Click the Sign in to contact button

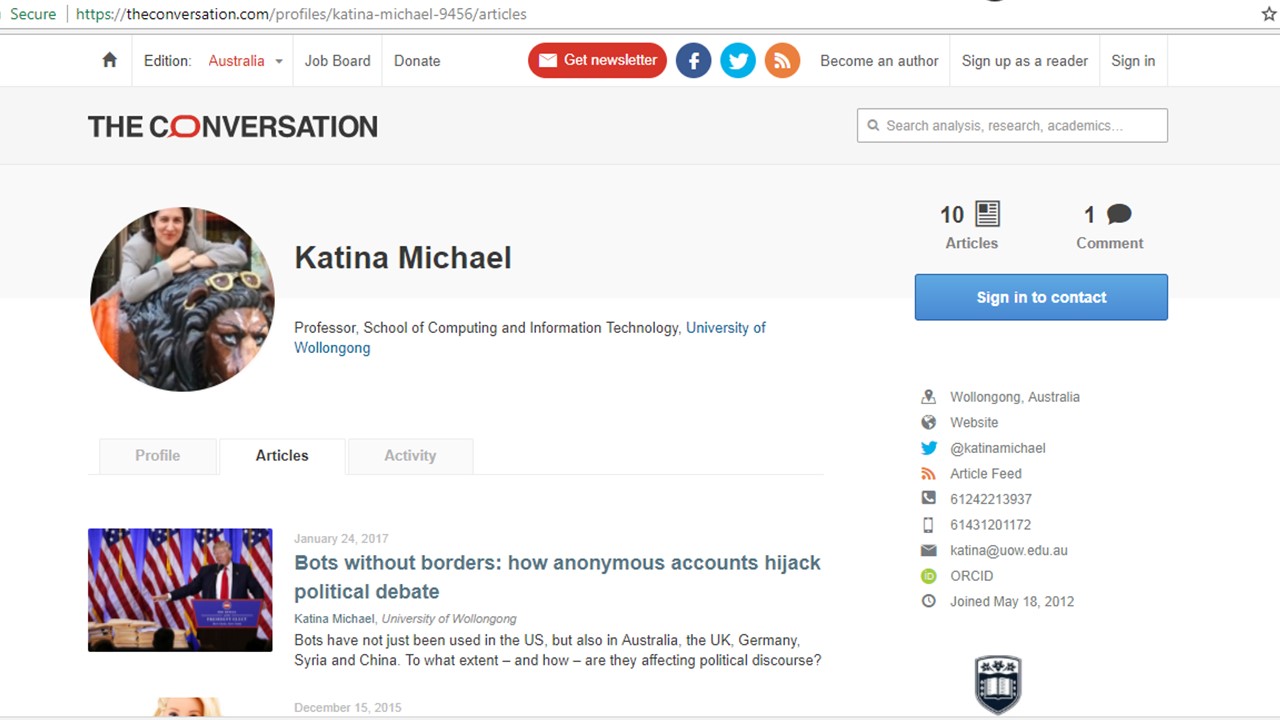click(1041, 297)
